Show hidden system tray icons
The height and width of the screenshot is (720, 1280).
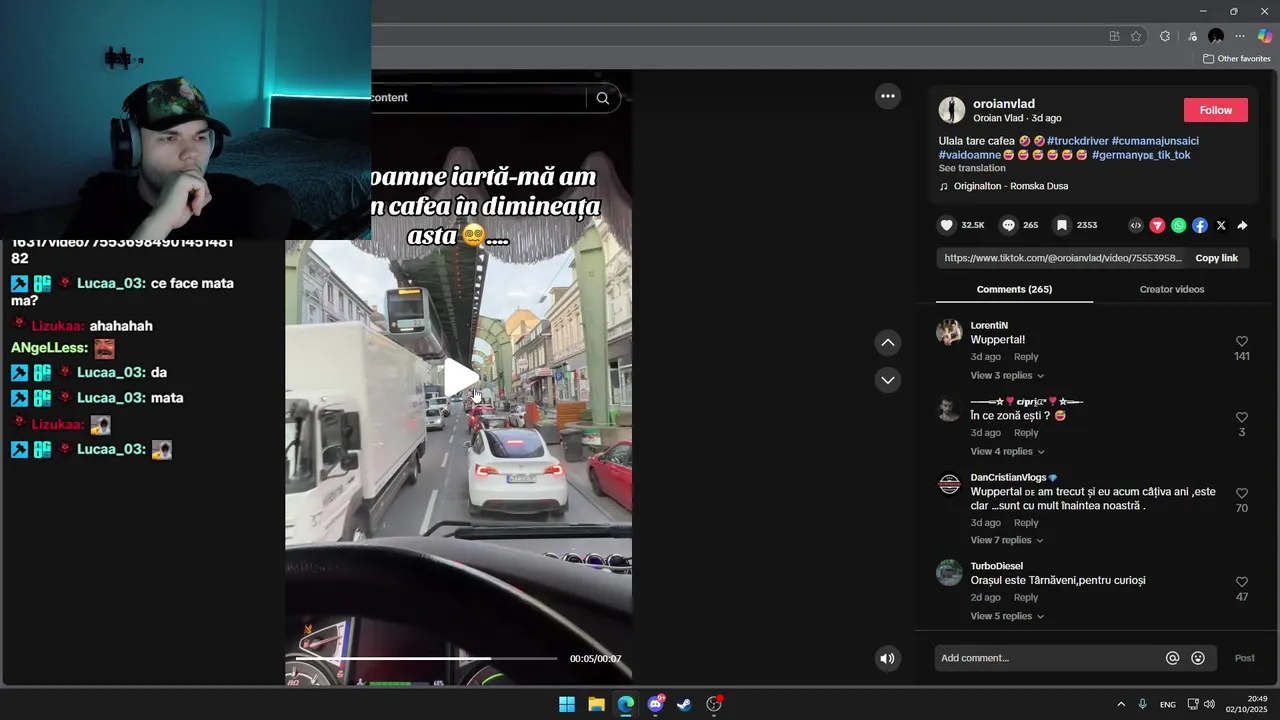pos(1121,704)
